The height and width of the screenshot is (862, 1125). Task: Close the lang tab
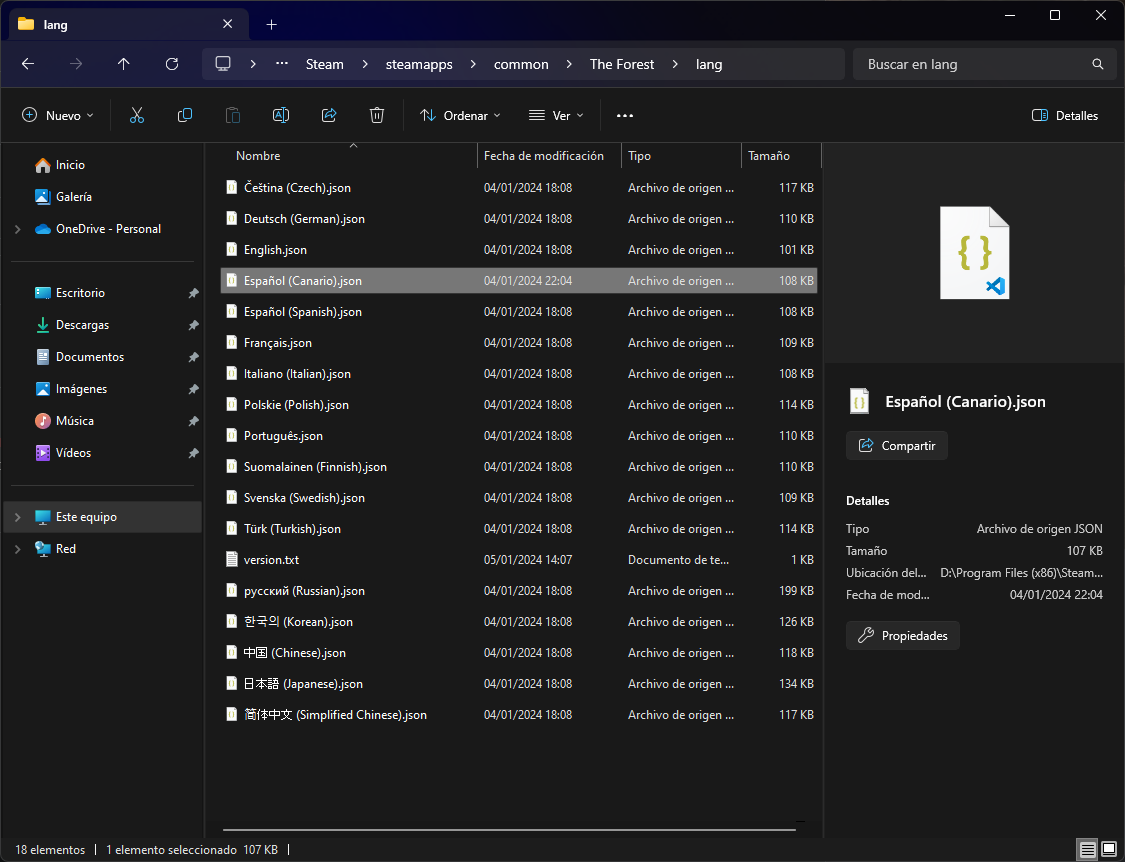coord(227,24)
